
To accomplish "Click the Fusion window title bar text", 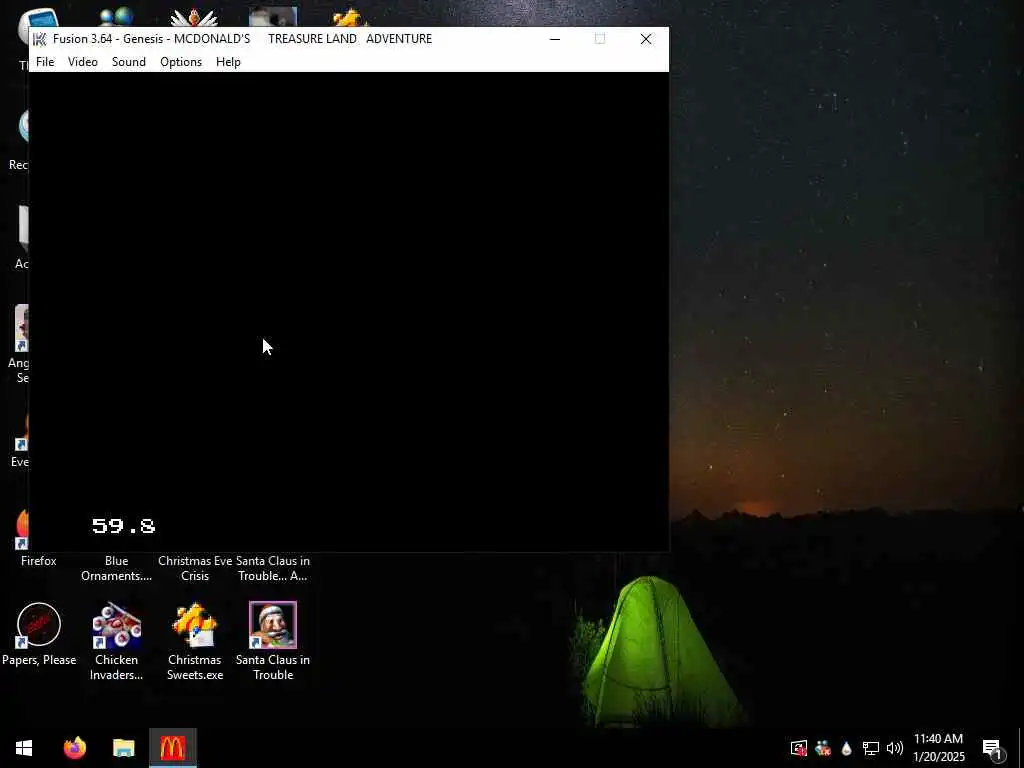I will click(242, 39).
